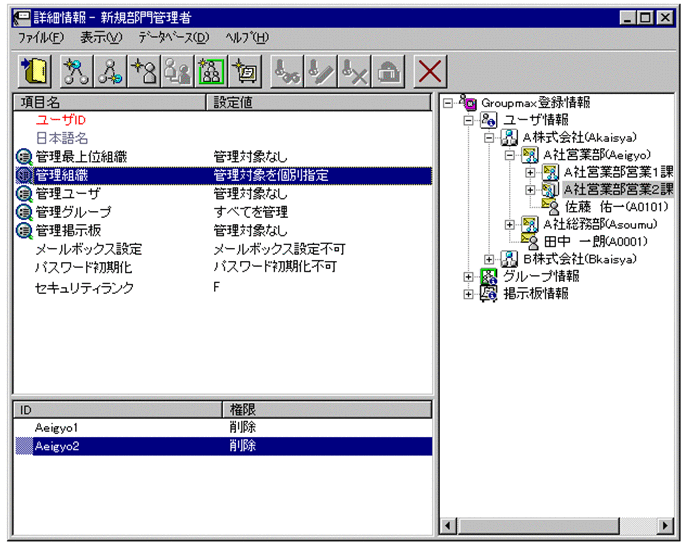Click the 管理グループ row icon

pyautogui.click(x=24, y=212)
